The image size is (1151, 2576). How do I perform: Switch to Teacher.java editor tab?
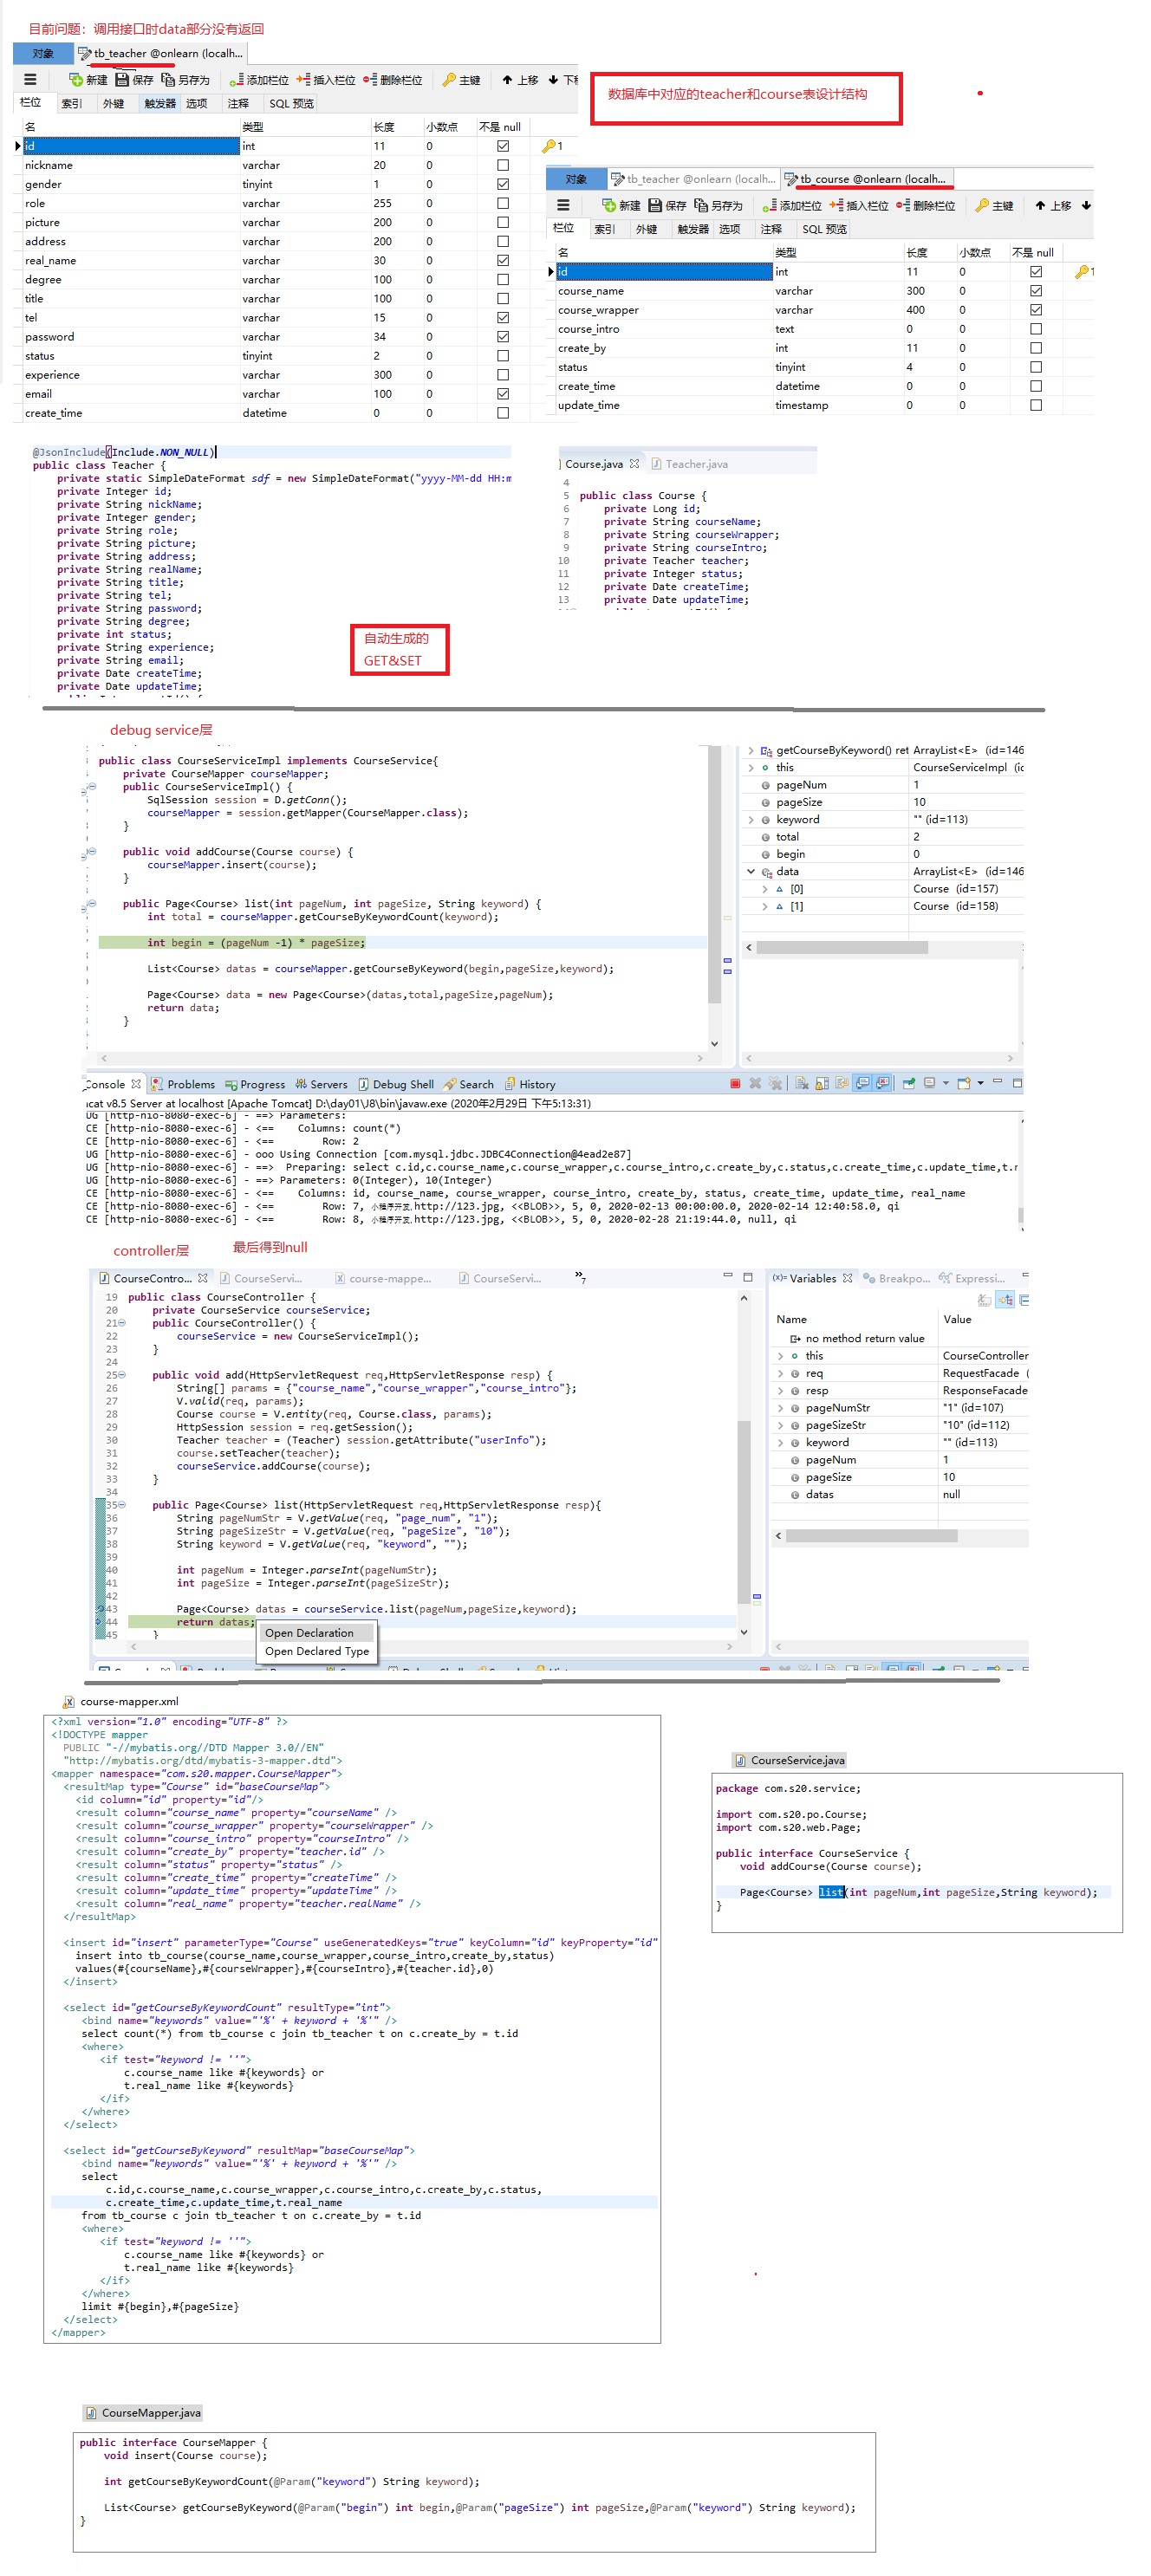coord(690,464)
